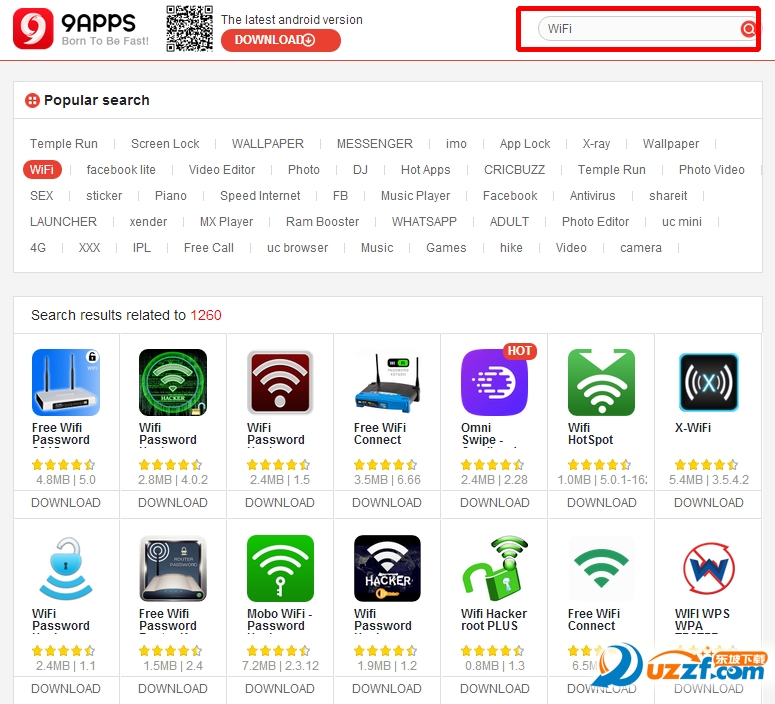Choose the camera popular search
The image size is (775, 704).
[641, 248]
